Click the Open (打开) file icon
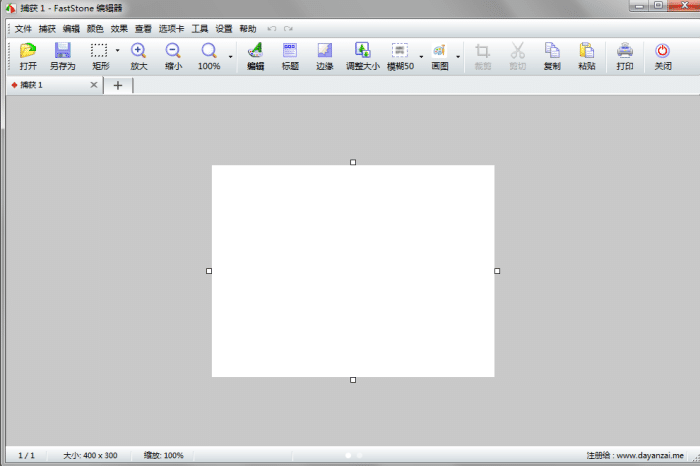700x466 pixels. 28,50
